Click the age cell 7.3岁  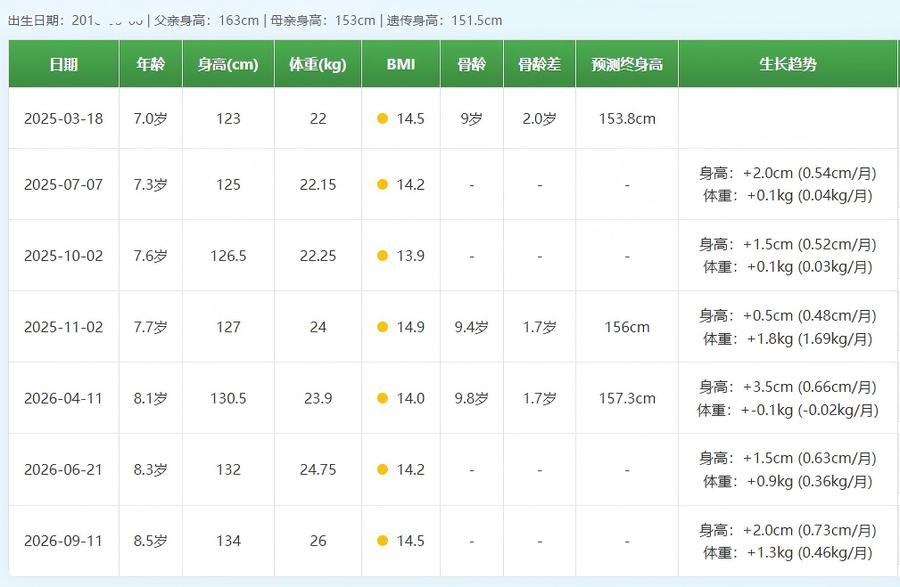(x=150, y=185)
